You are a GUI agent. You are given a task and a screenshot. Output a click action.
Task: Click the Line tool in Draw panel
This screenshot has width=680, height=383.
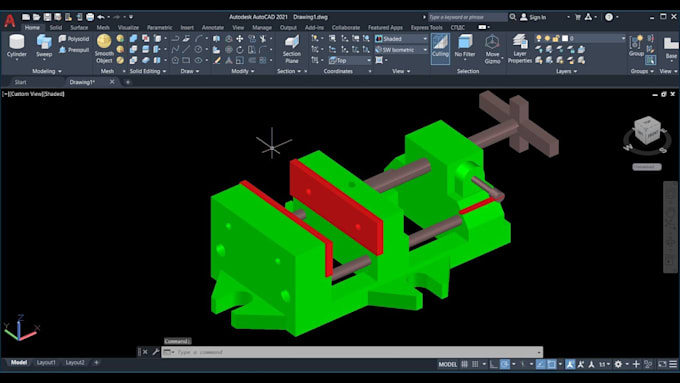(186, 49)
